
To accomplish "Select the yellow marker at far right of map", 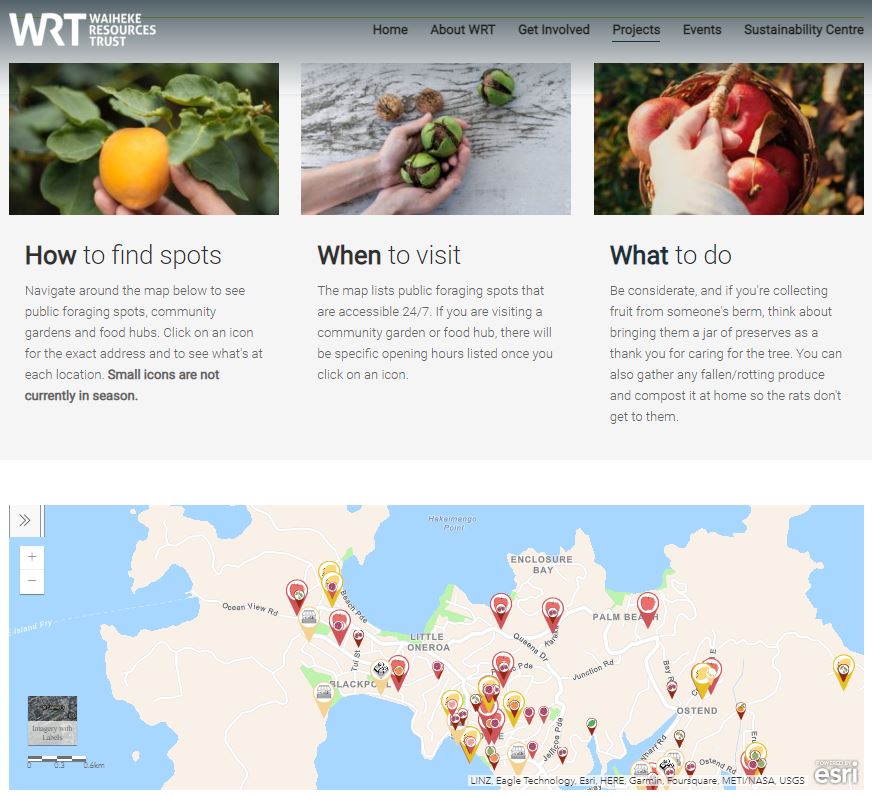I will click(x=844, y=672).
